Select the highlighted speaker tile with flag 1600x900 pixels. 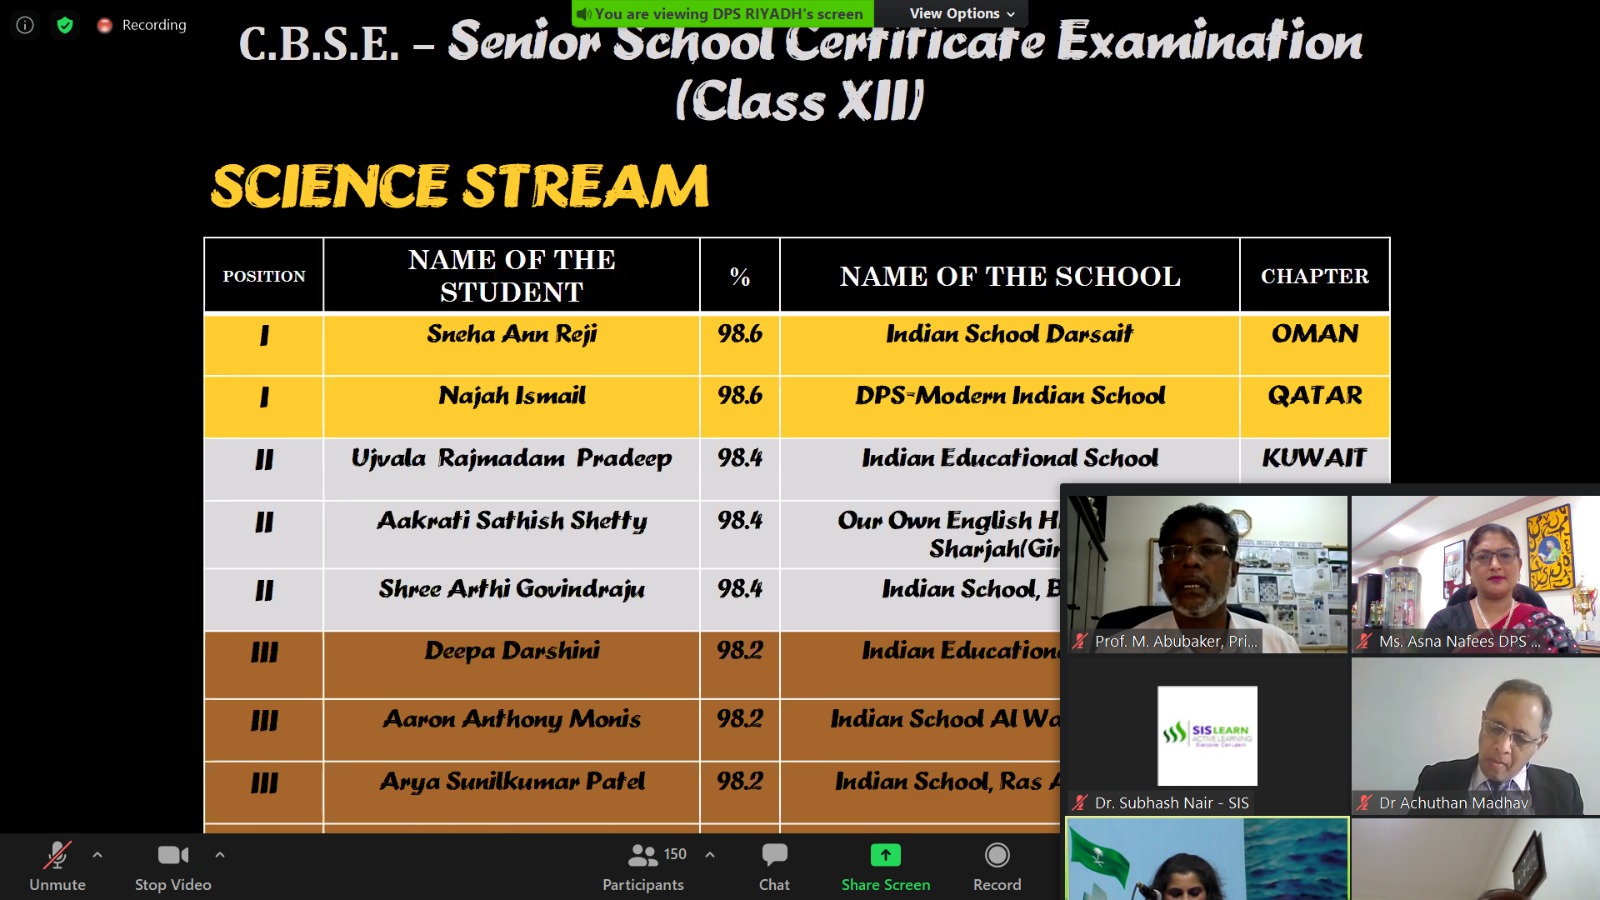click(x=1207, y=860)
